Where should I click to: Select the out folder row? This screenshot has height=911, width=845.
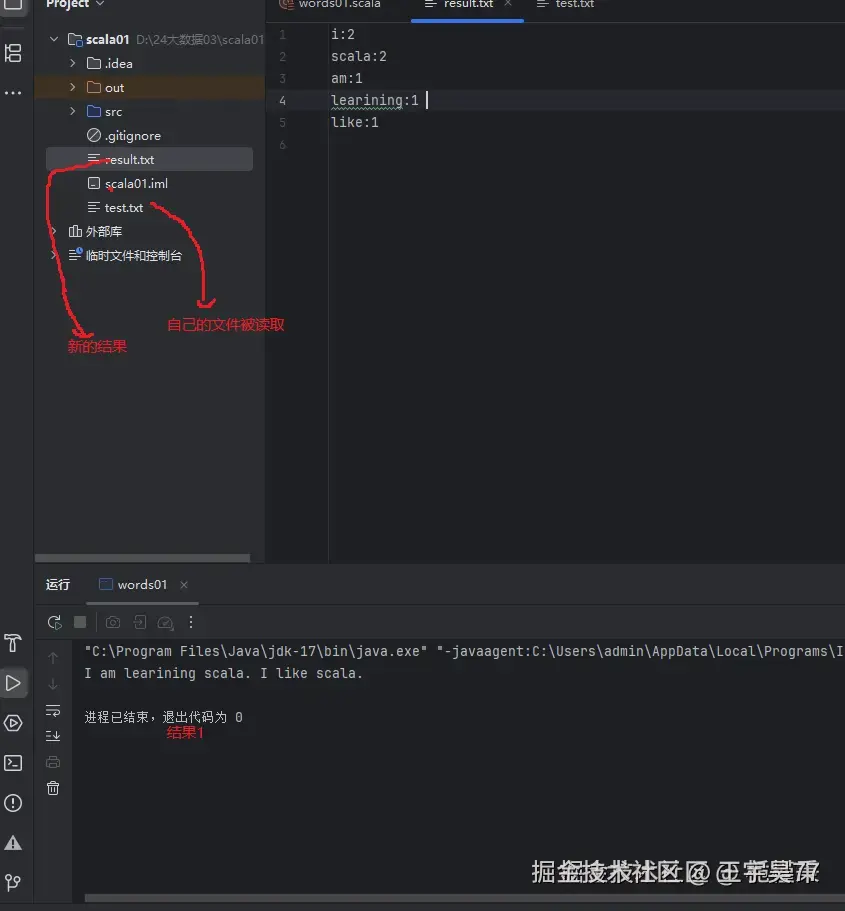click(x=149, y=87)
